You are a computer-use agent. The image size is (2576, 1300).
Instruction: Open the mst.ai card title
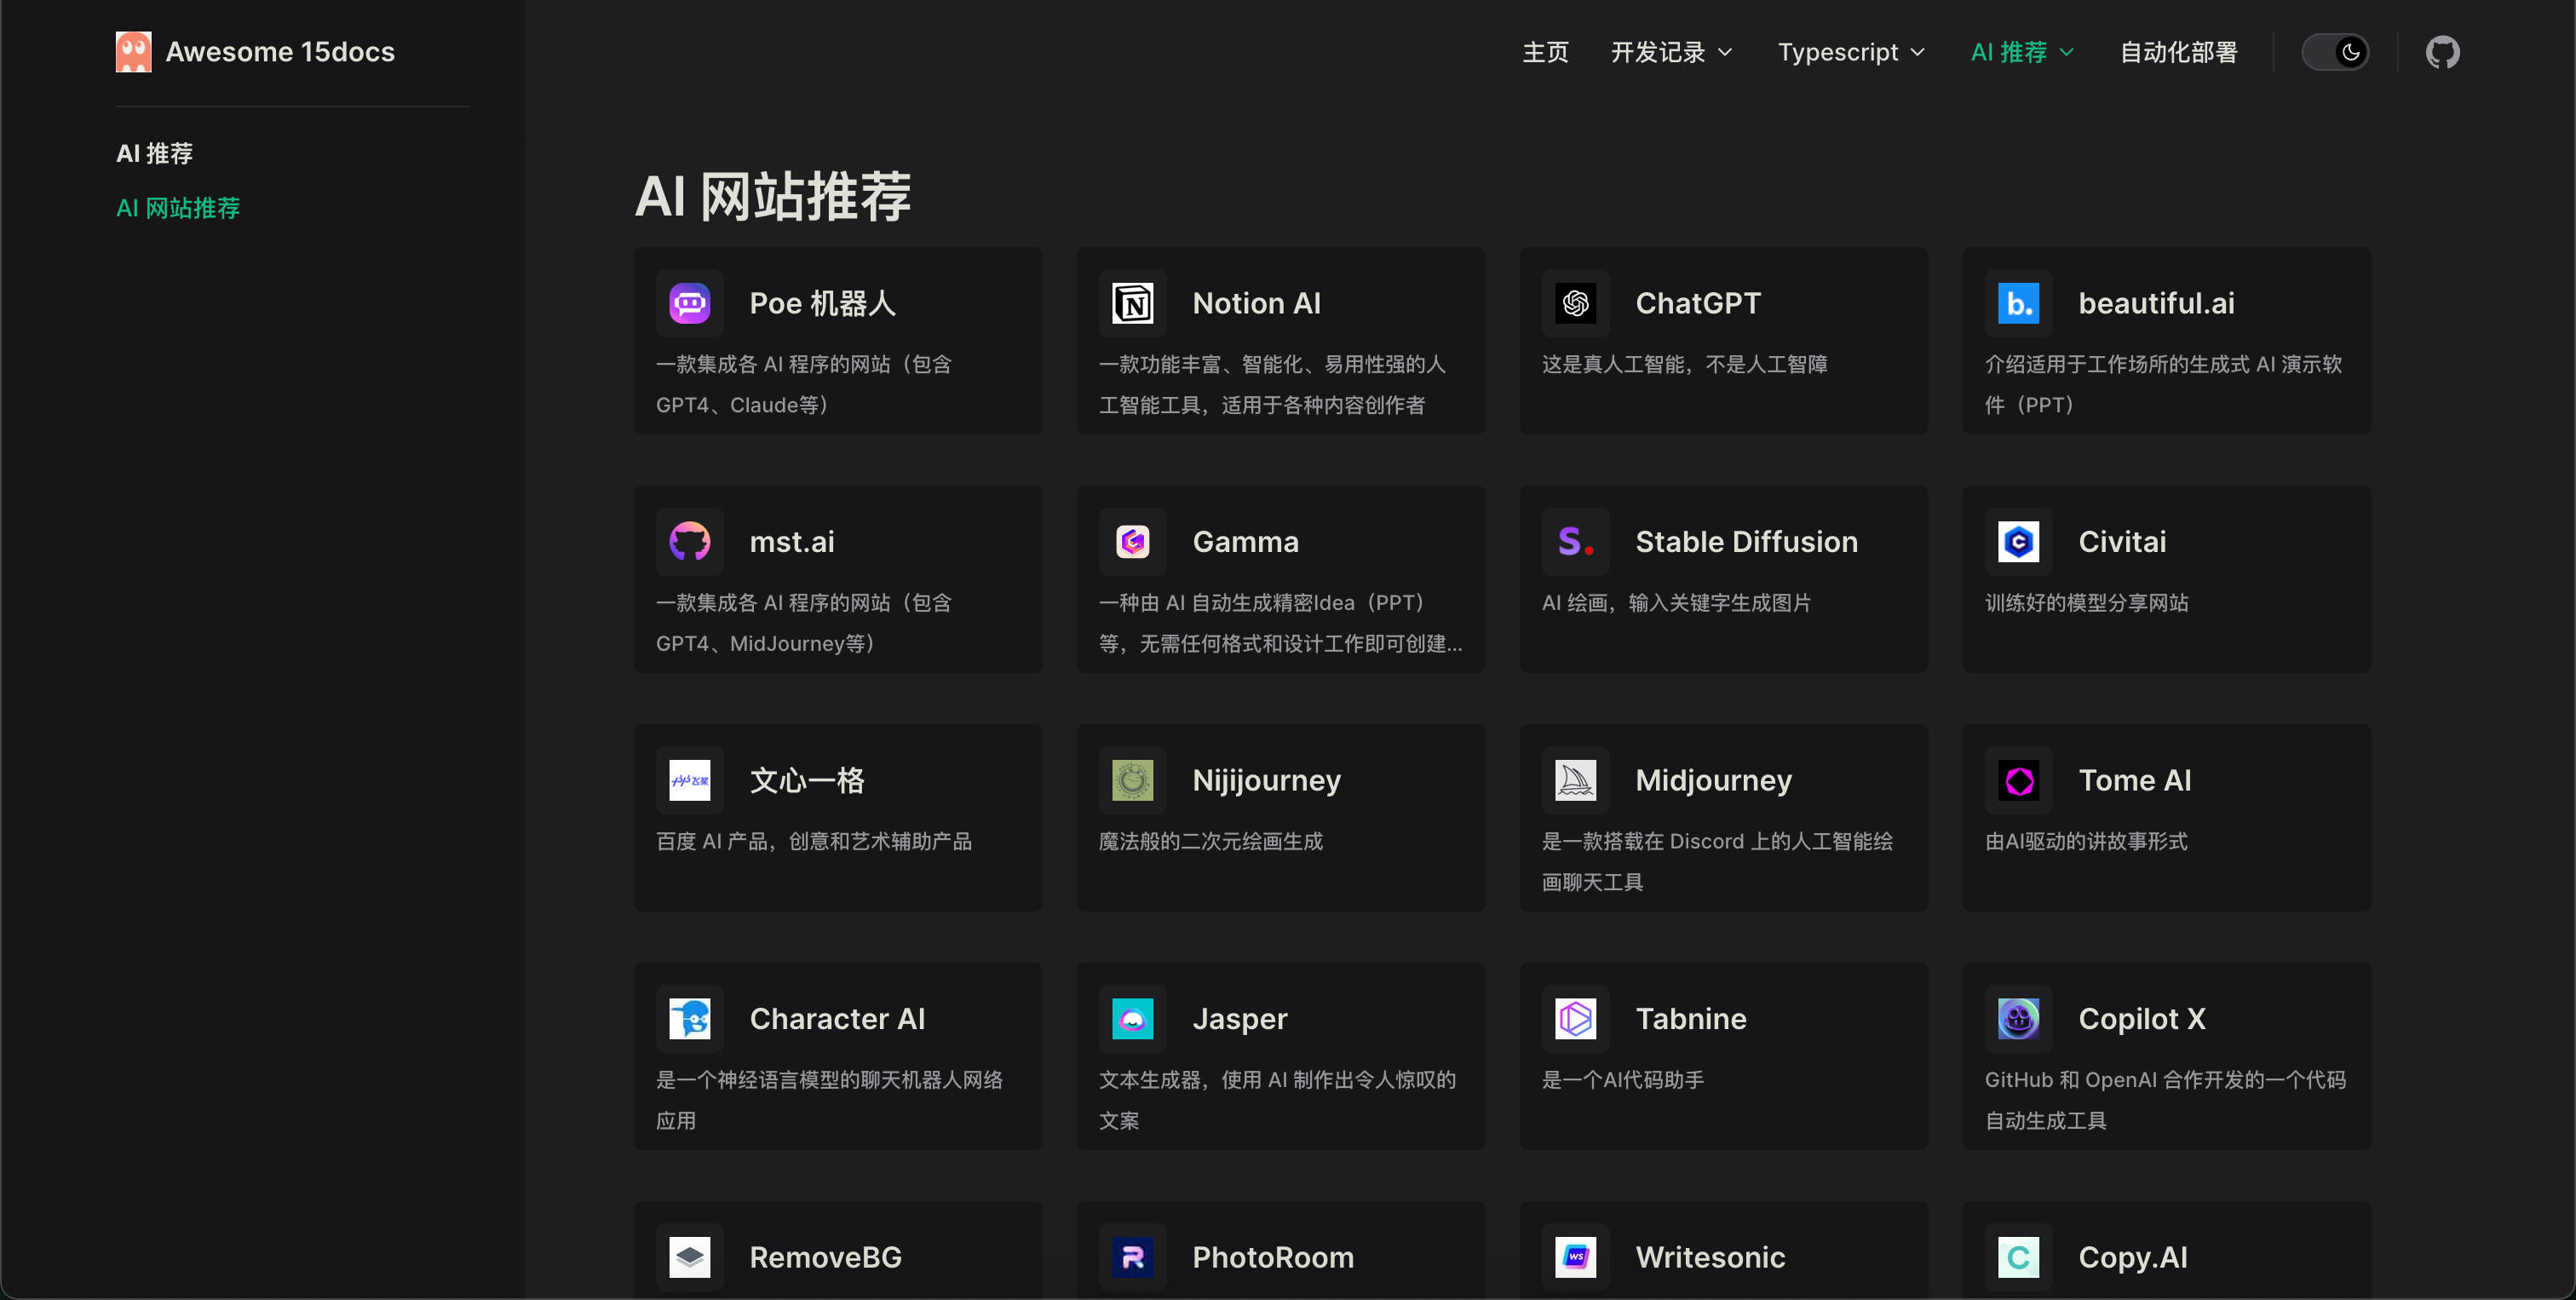tap(792, 542)
